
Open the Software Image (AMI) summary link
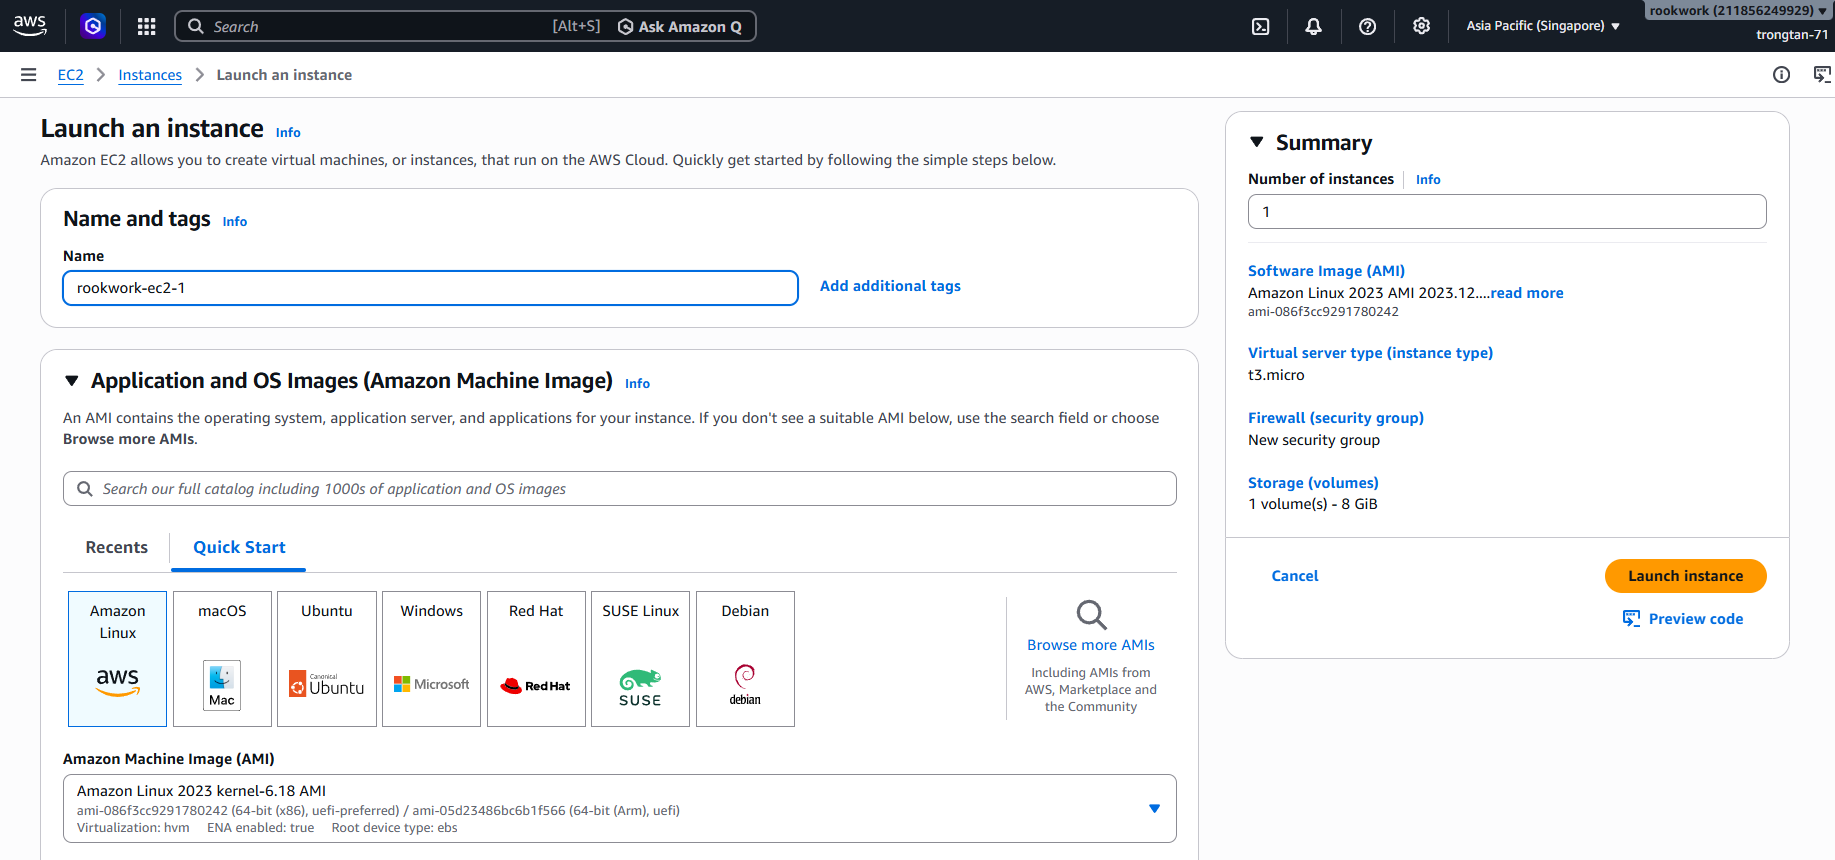pos(1326,271)
